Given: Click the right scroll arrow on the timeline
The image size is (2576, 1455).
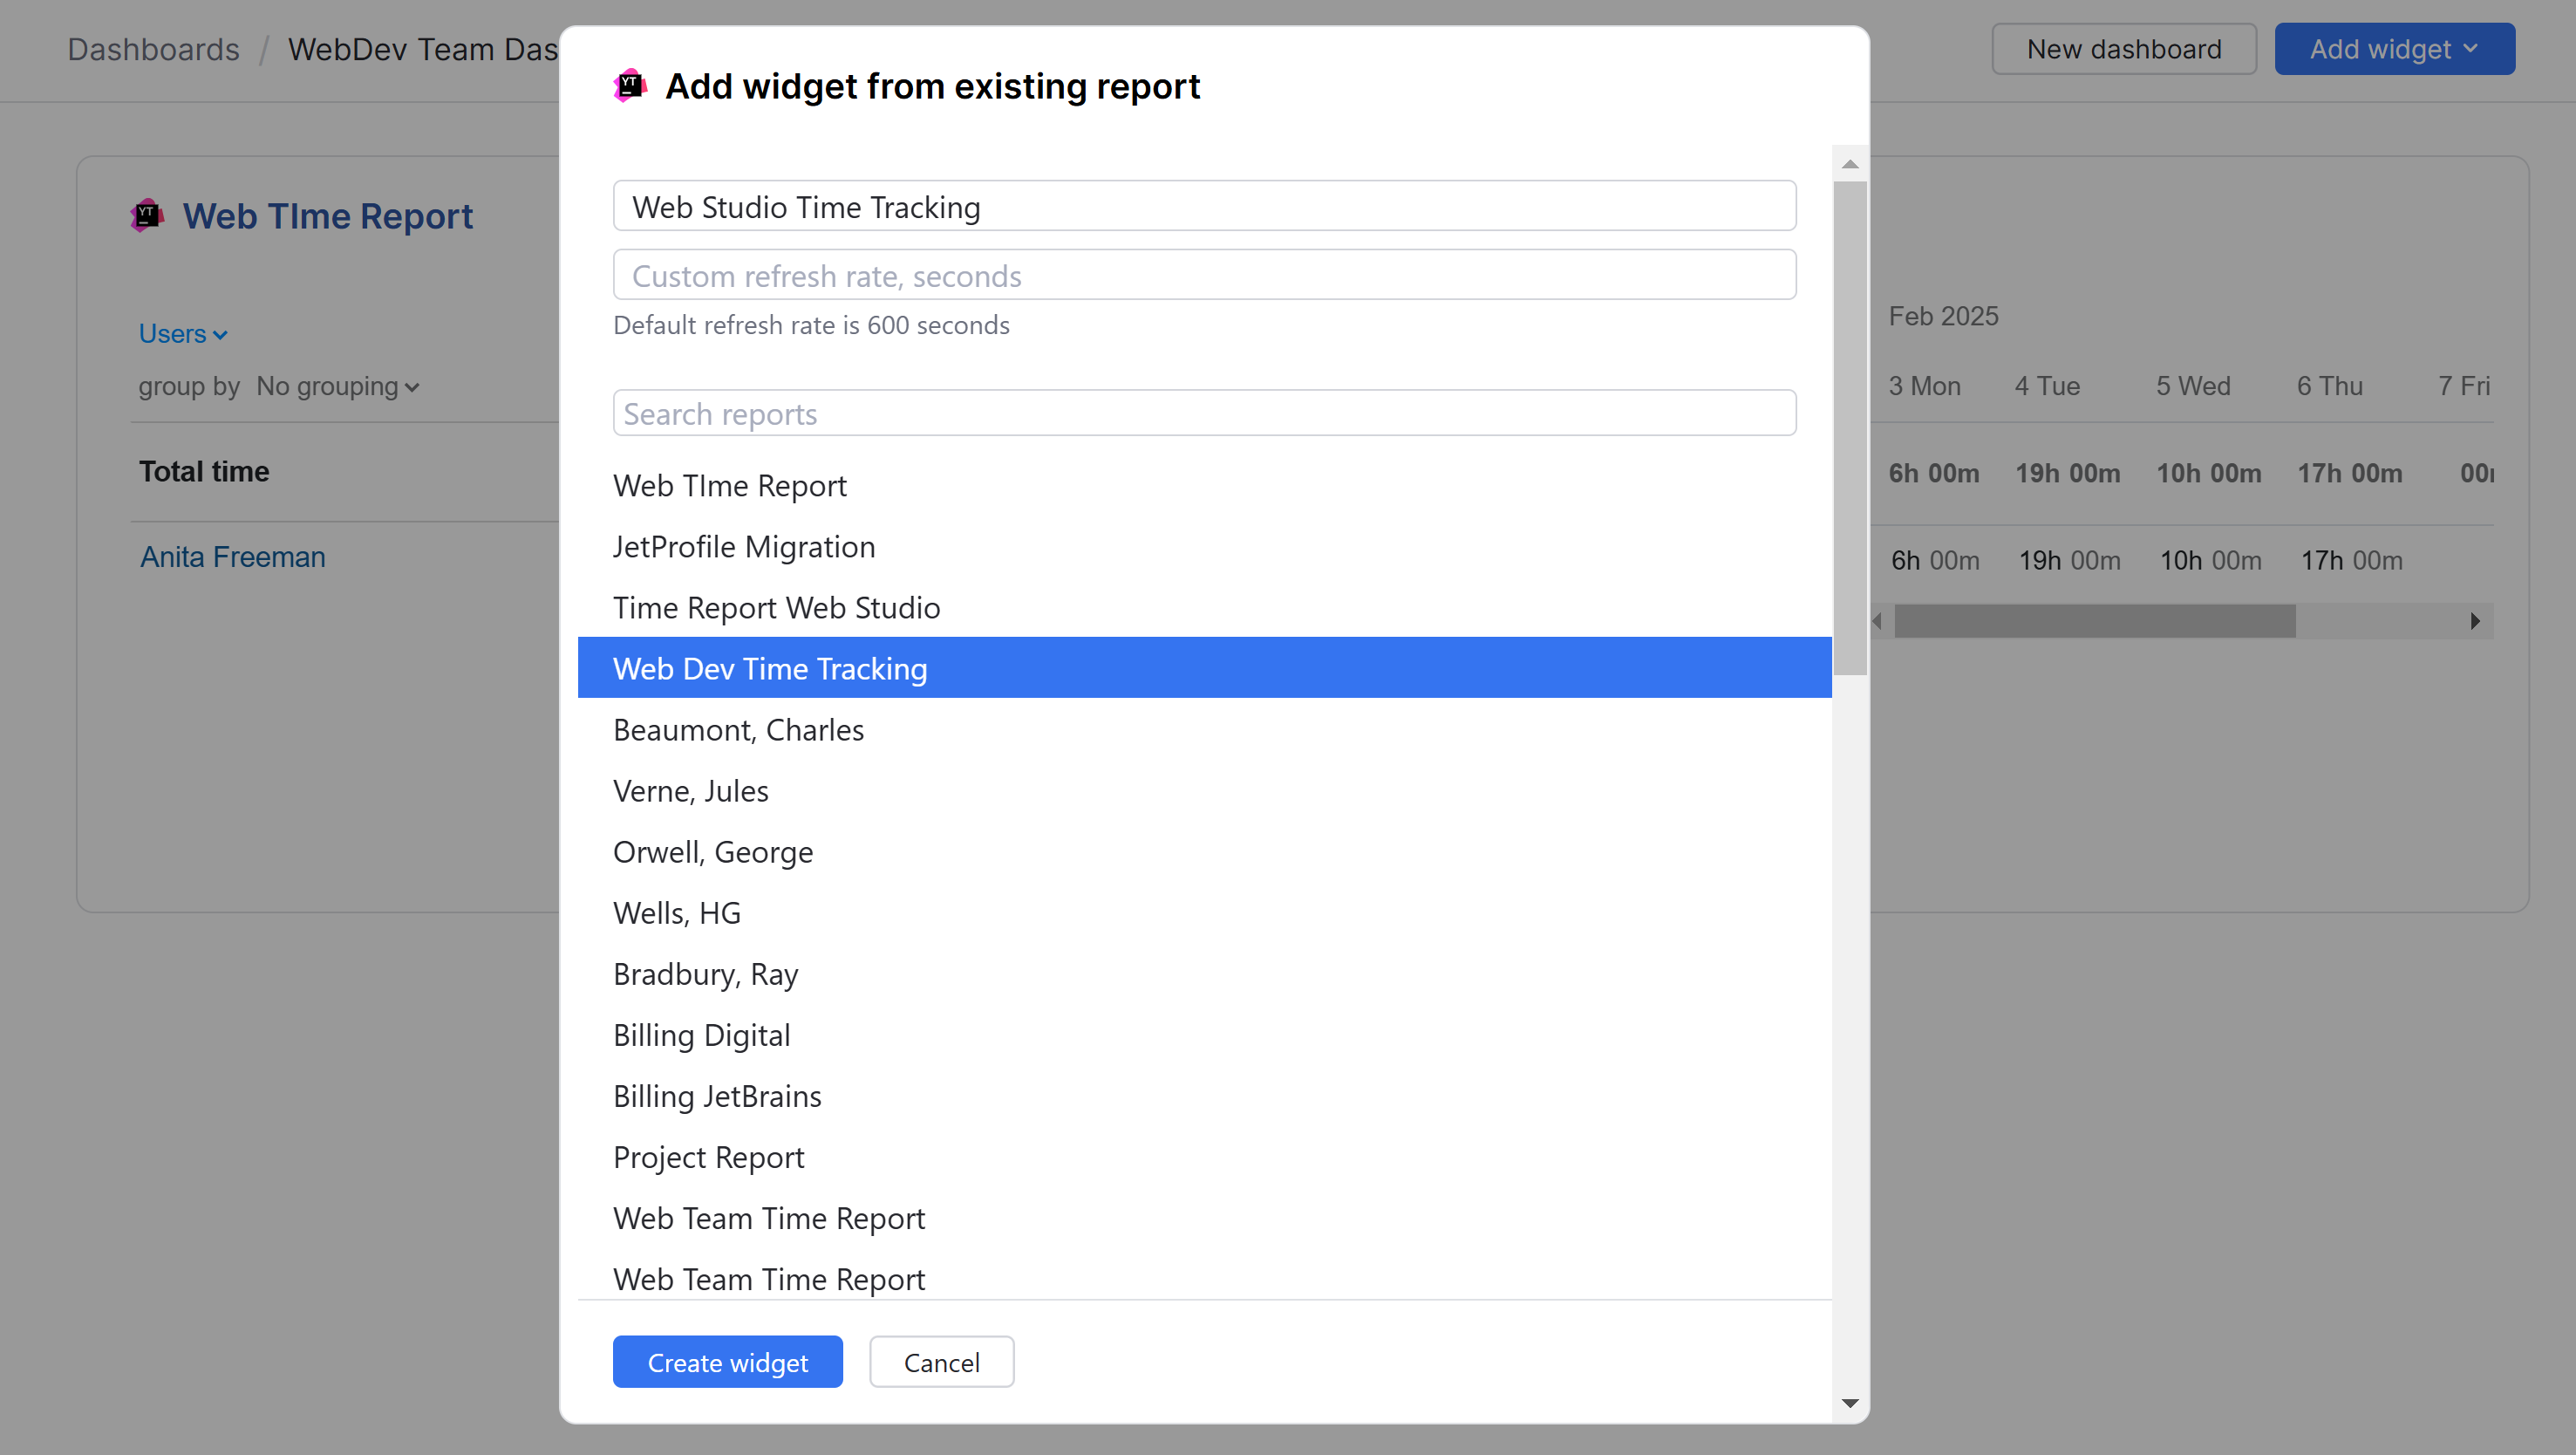Looking at the screenshot, I should [2476, 620].
